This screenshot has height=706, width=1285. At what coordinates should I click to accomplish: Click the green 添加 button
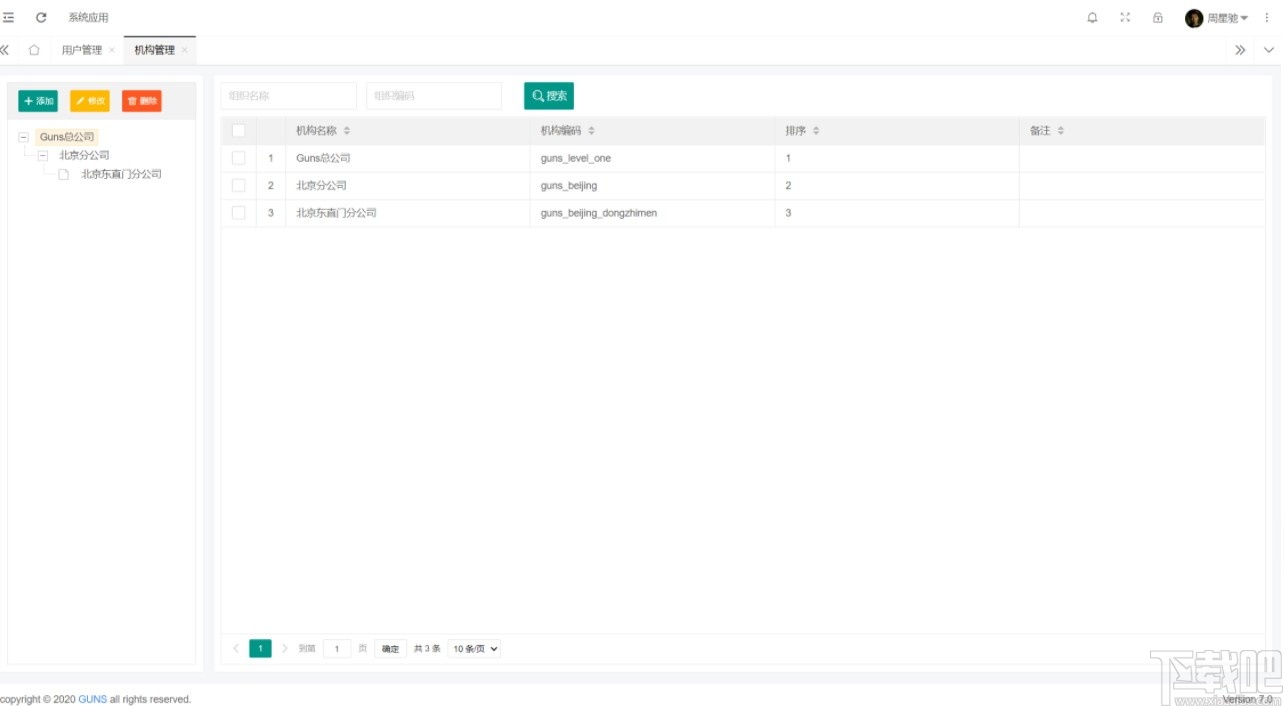click(x=38, y=101)
